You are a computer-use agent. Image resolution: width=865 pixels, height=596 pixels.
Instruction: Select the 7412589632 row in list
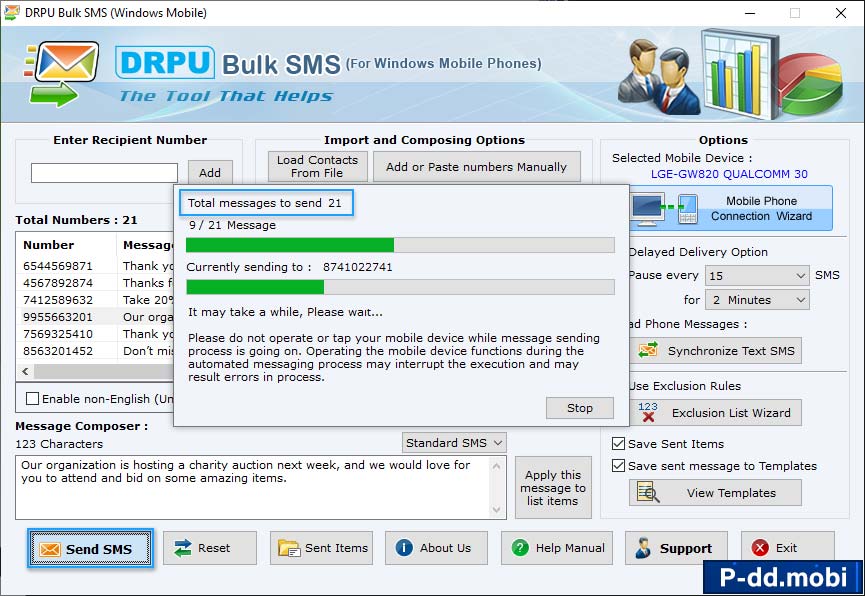[58, 300]
